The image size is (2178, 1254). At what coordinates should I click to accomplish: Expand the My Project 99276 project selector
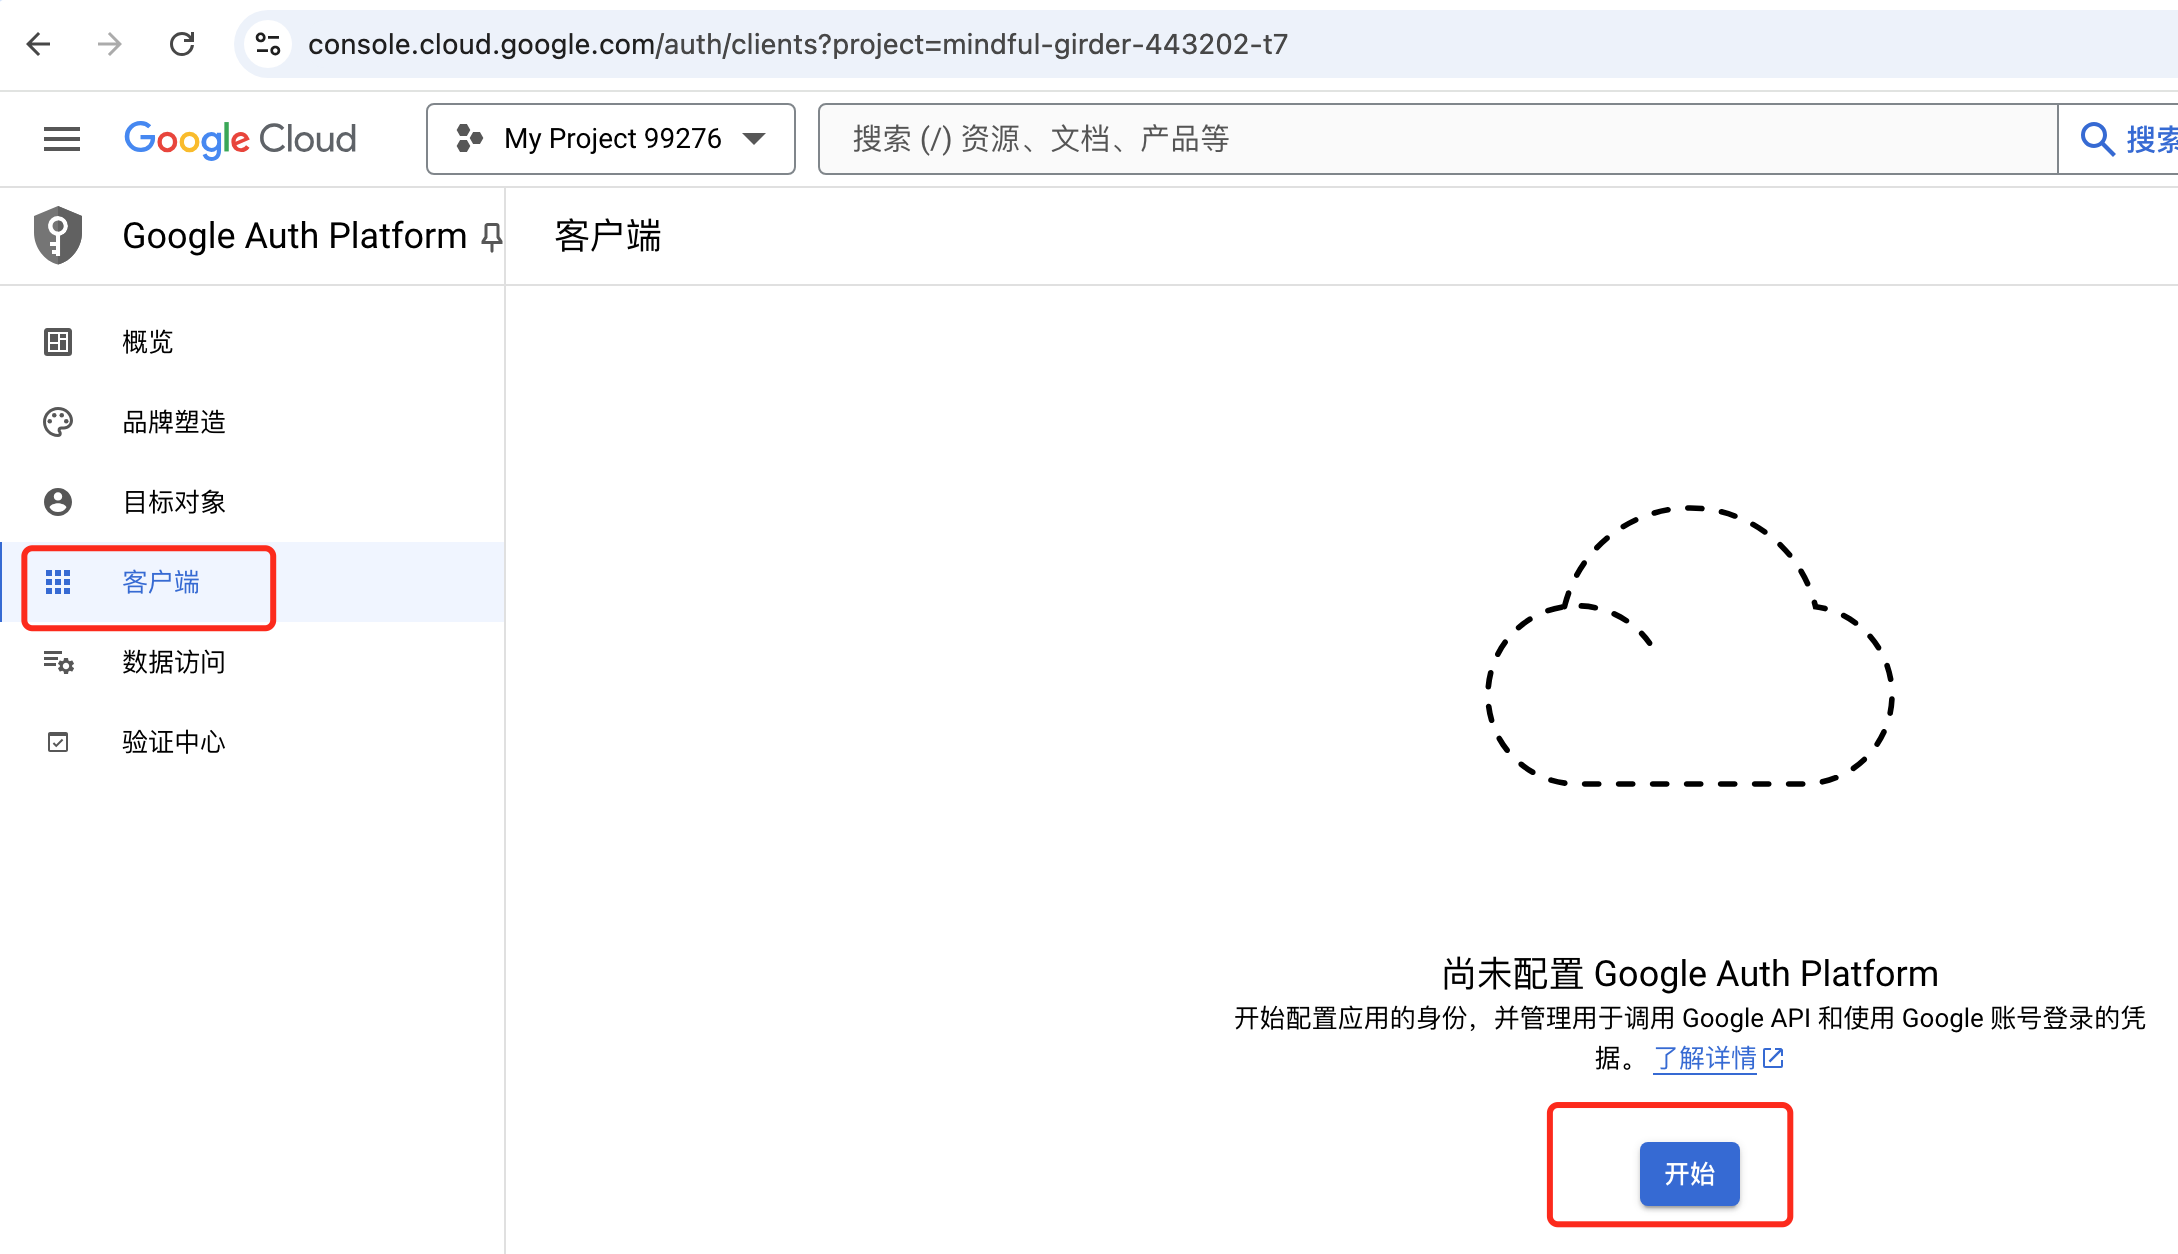coord(611,139)
